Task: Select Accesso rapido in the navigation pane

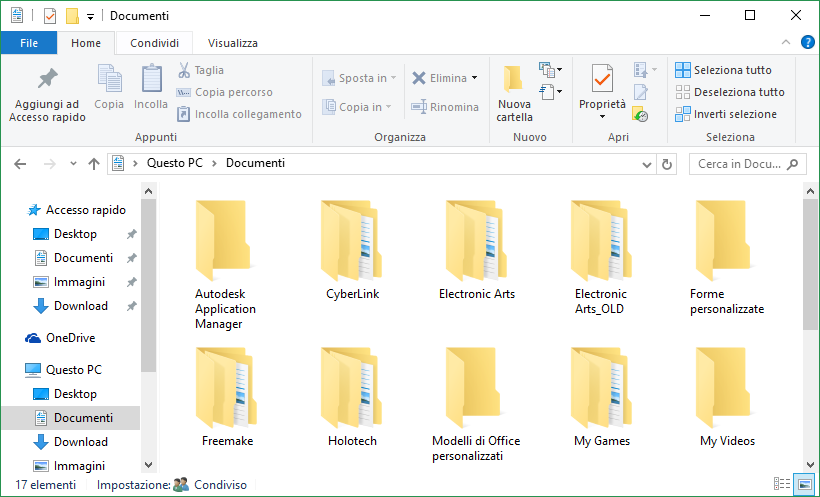Action: 76,210
